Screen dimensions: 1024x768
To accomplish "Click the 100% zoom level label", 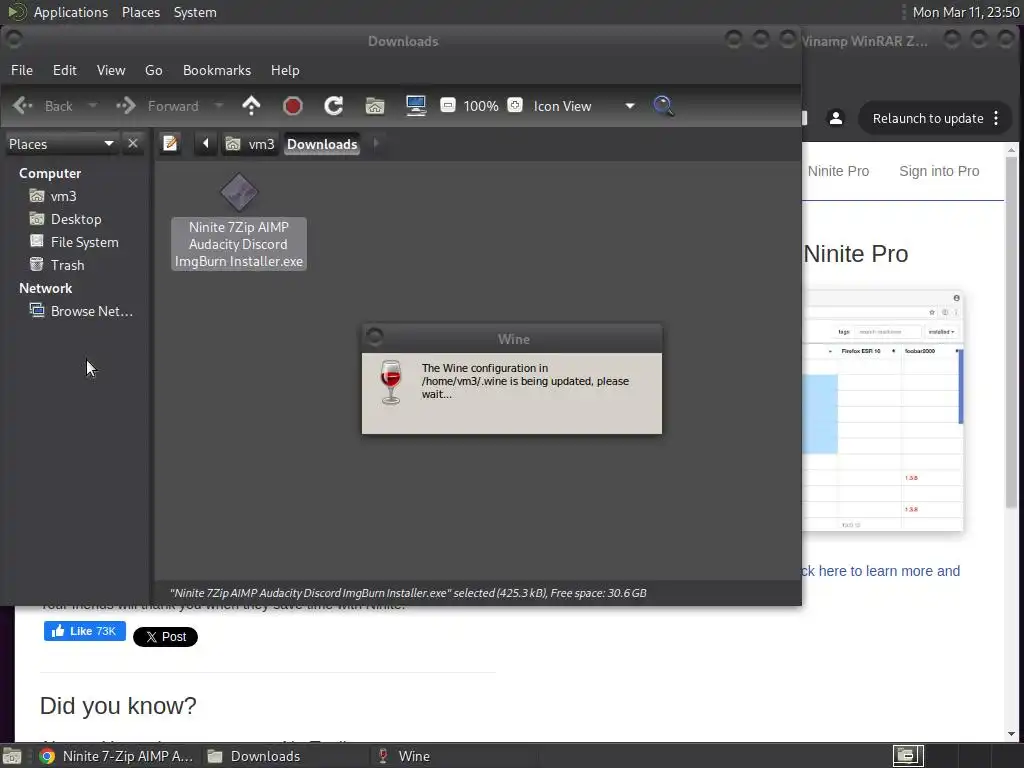I will tap(481, 106).
